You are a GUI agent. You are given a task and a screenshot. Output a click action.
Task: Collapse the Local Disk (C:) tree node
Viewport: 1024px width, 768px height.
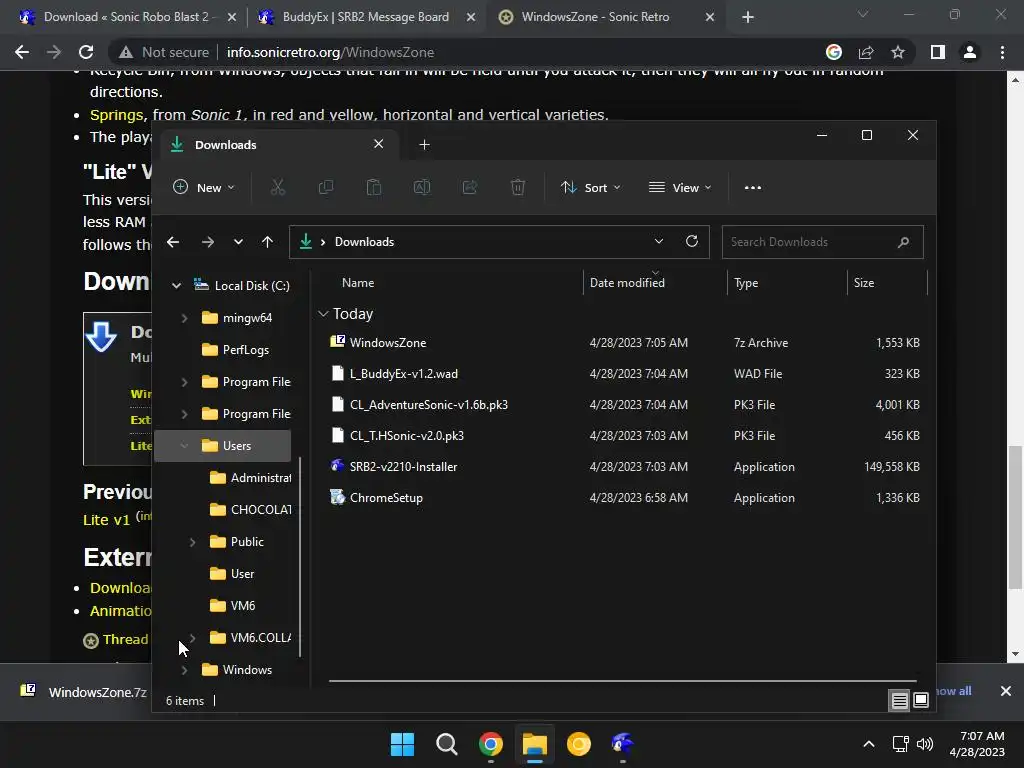pyautogui.click(x=176, y=285)
